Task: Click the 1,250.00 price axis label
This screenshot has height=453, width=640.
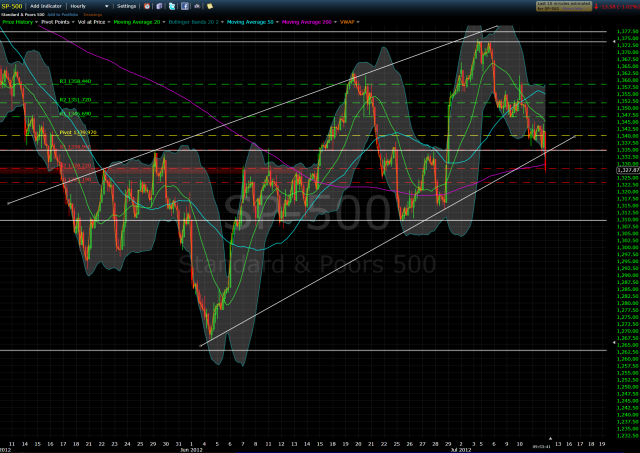Action: point(629,386)
